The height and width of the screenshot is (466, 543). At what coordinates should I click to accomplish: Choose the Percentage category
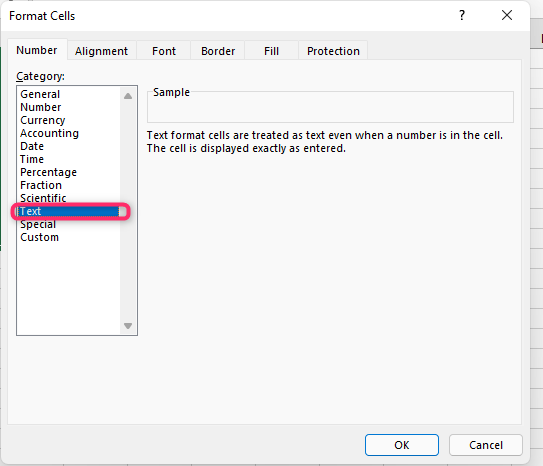48,172
